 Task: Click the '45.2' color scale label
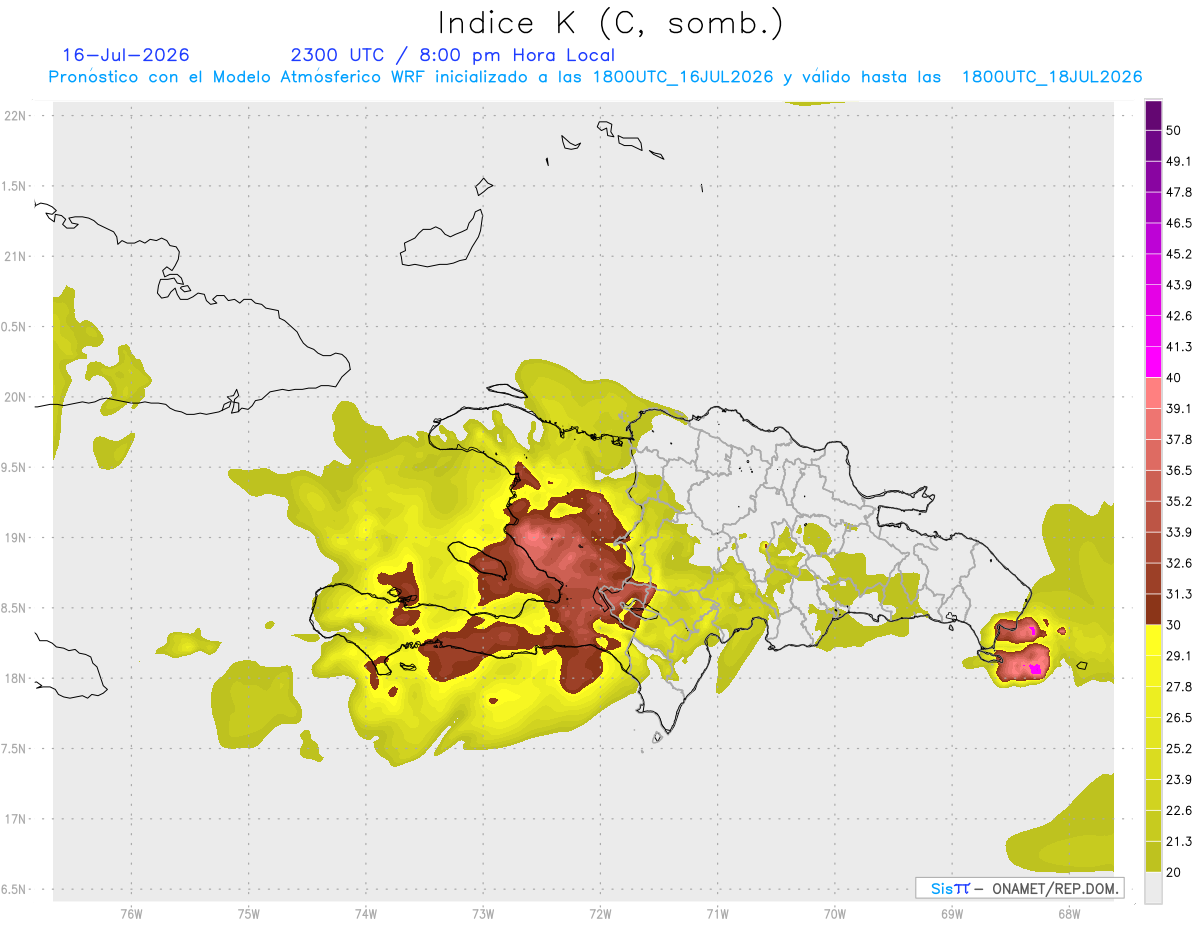point(1179,254)
